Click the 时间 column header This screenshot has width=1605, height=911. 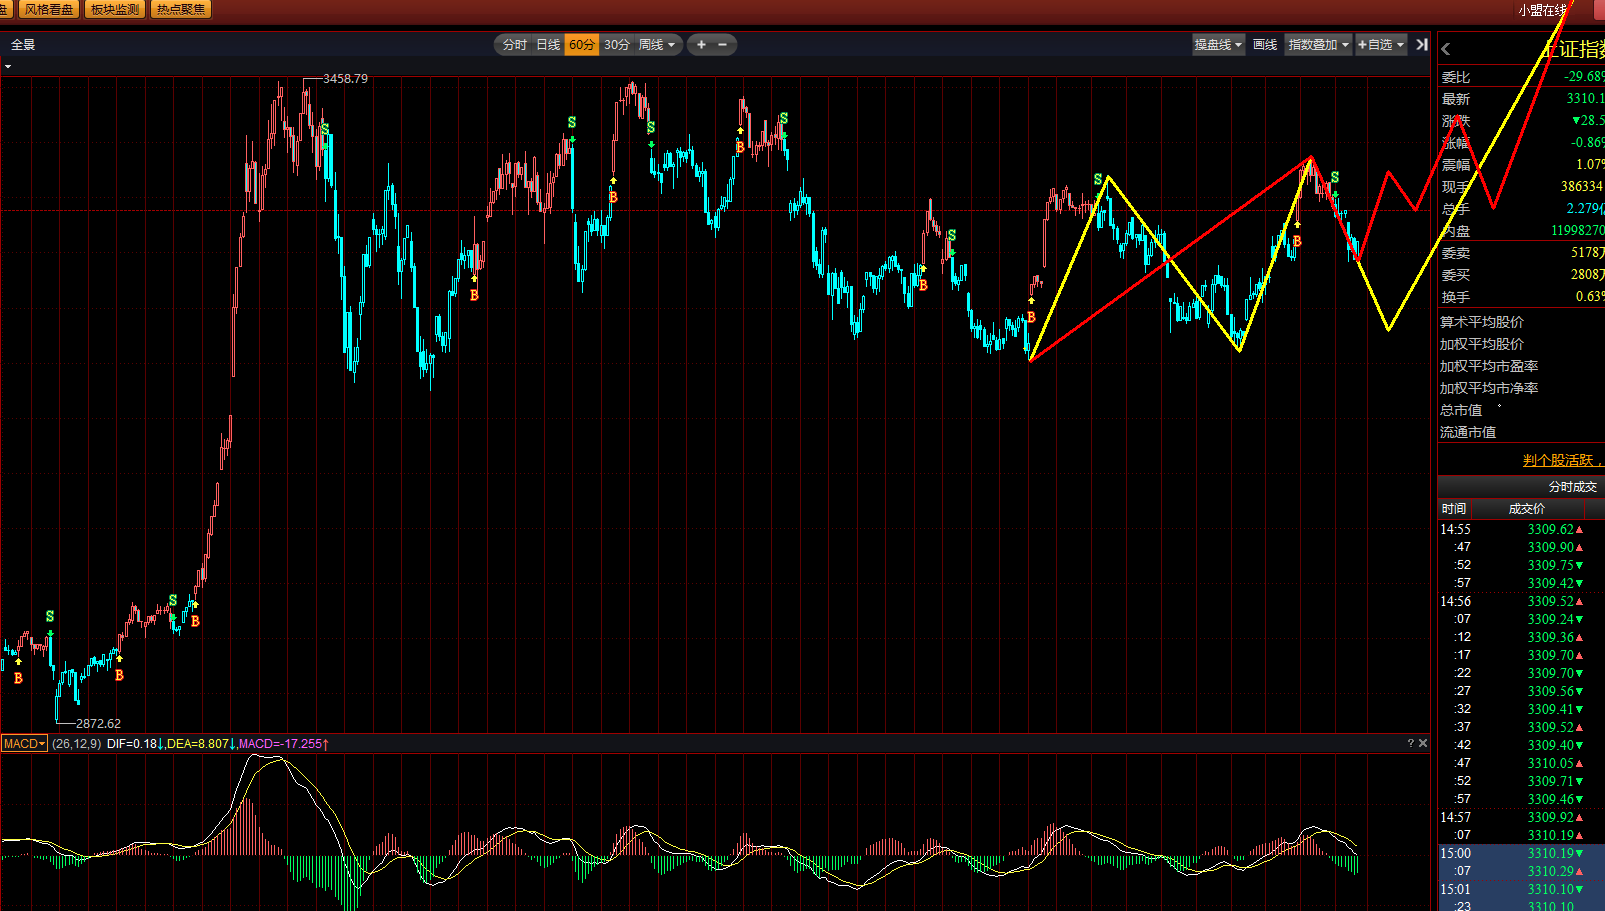click(x=1453, y=509)
